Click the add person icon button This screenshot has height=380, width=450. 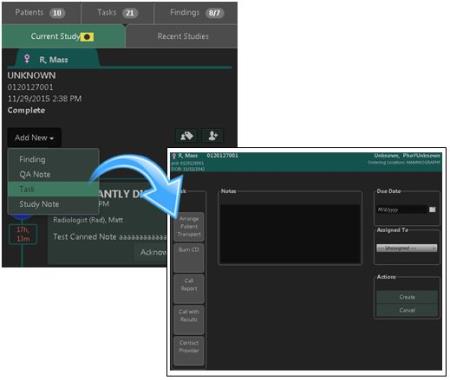pyautogui.click(x=213, y=136)
